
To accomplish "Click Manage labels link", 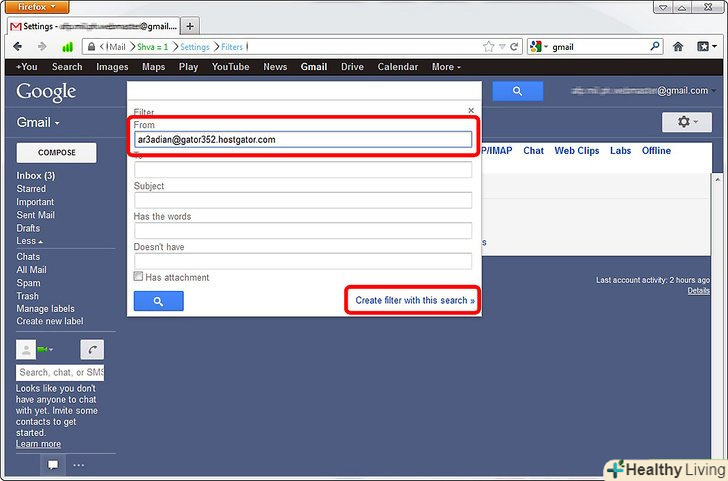I will click(46, 309).
